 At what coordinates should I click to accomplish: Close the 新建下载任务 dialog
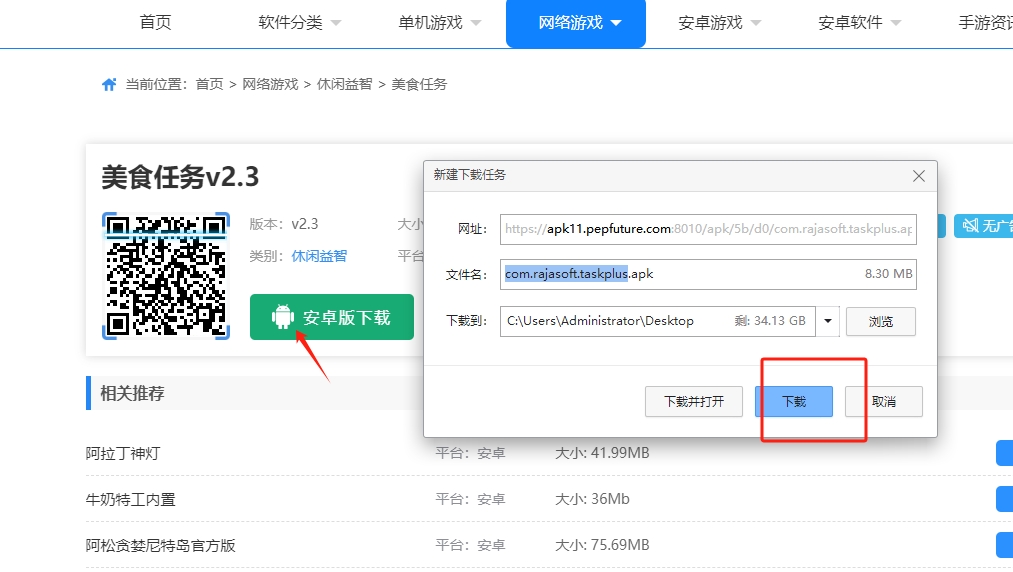919,175
